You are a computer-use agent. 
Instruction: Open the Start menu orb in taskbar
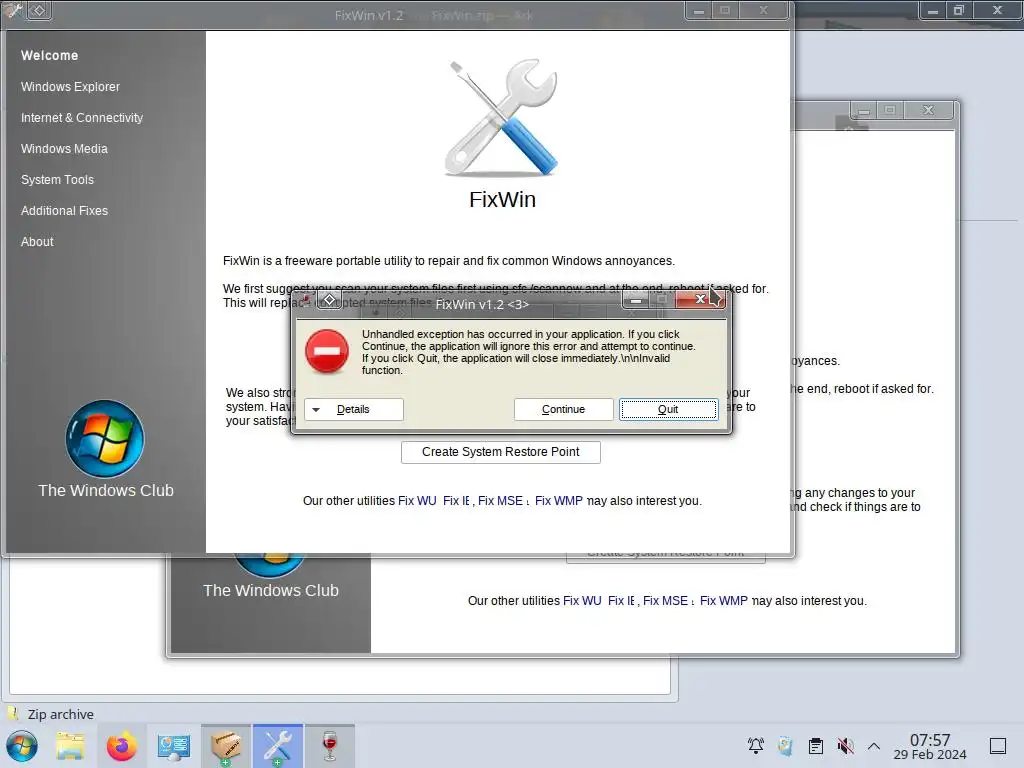click(x=22, y=746)
